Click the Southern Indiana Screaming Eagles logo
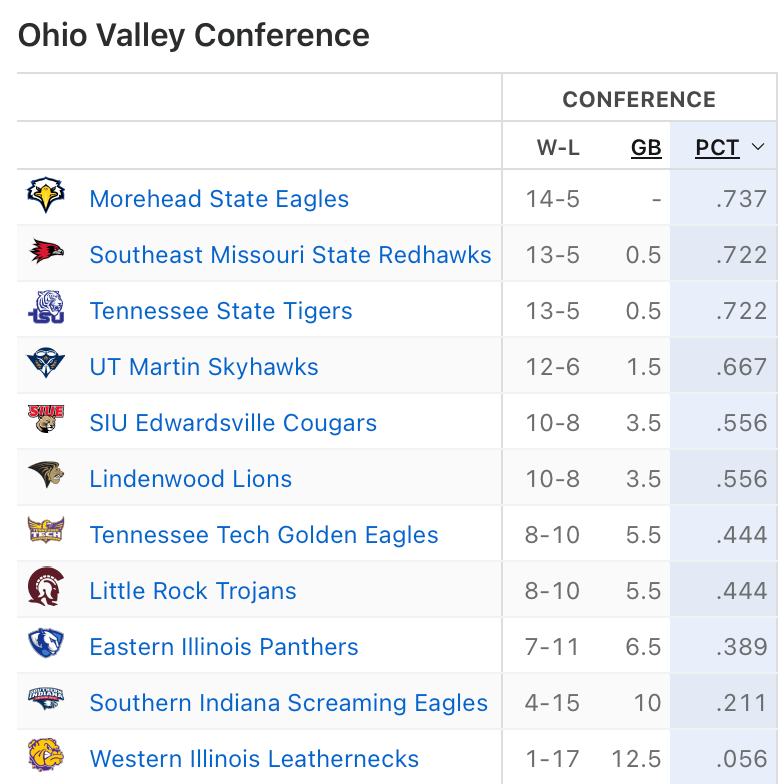778x784 pixels. click(x=46, y=701)
